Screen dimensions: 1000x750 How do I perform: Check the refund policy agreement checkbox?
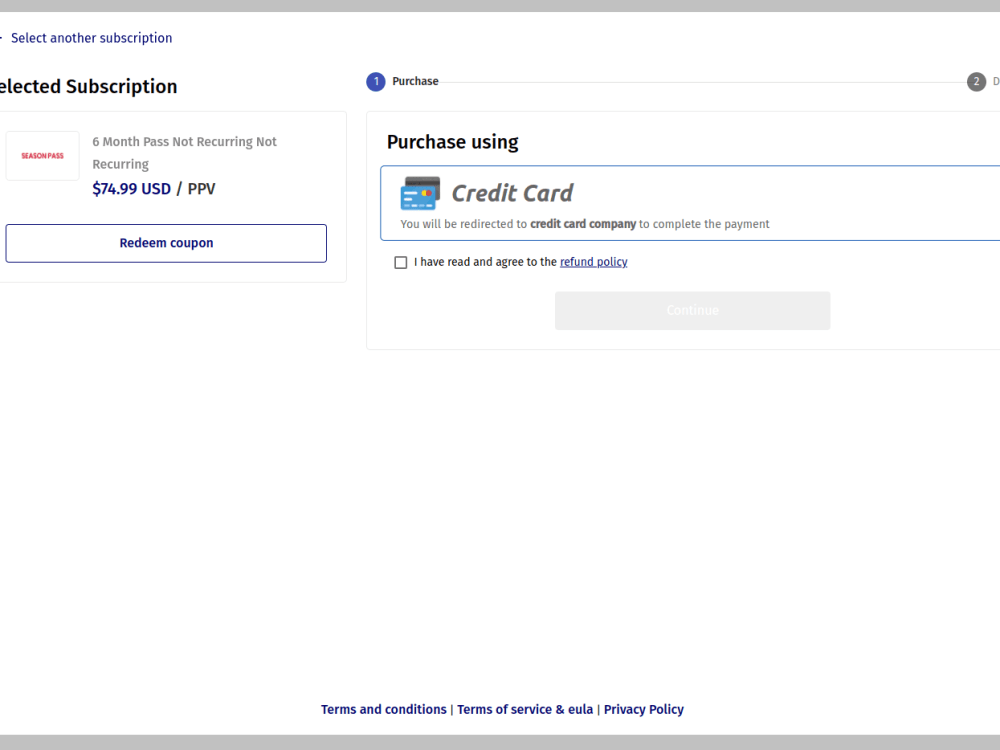coord(401,262)
